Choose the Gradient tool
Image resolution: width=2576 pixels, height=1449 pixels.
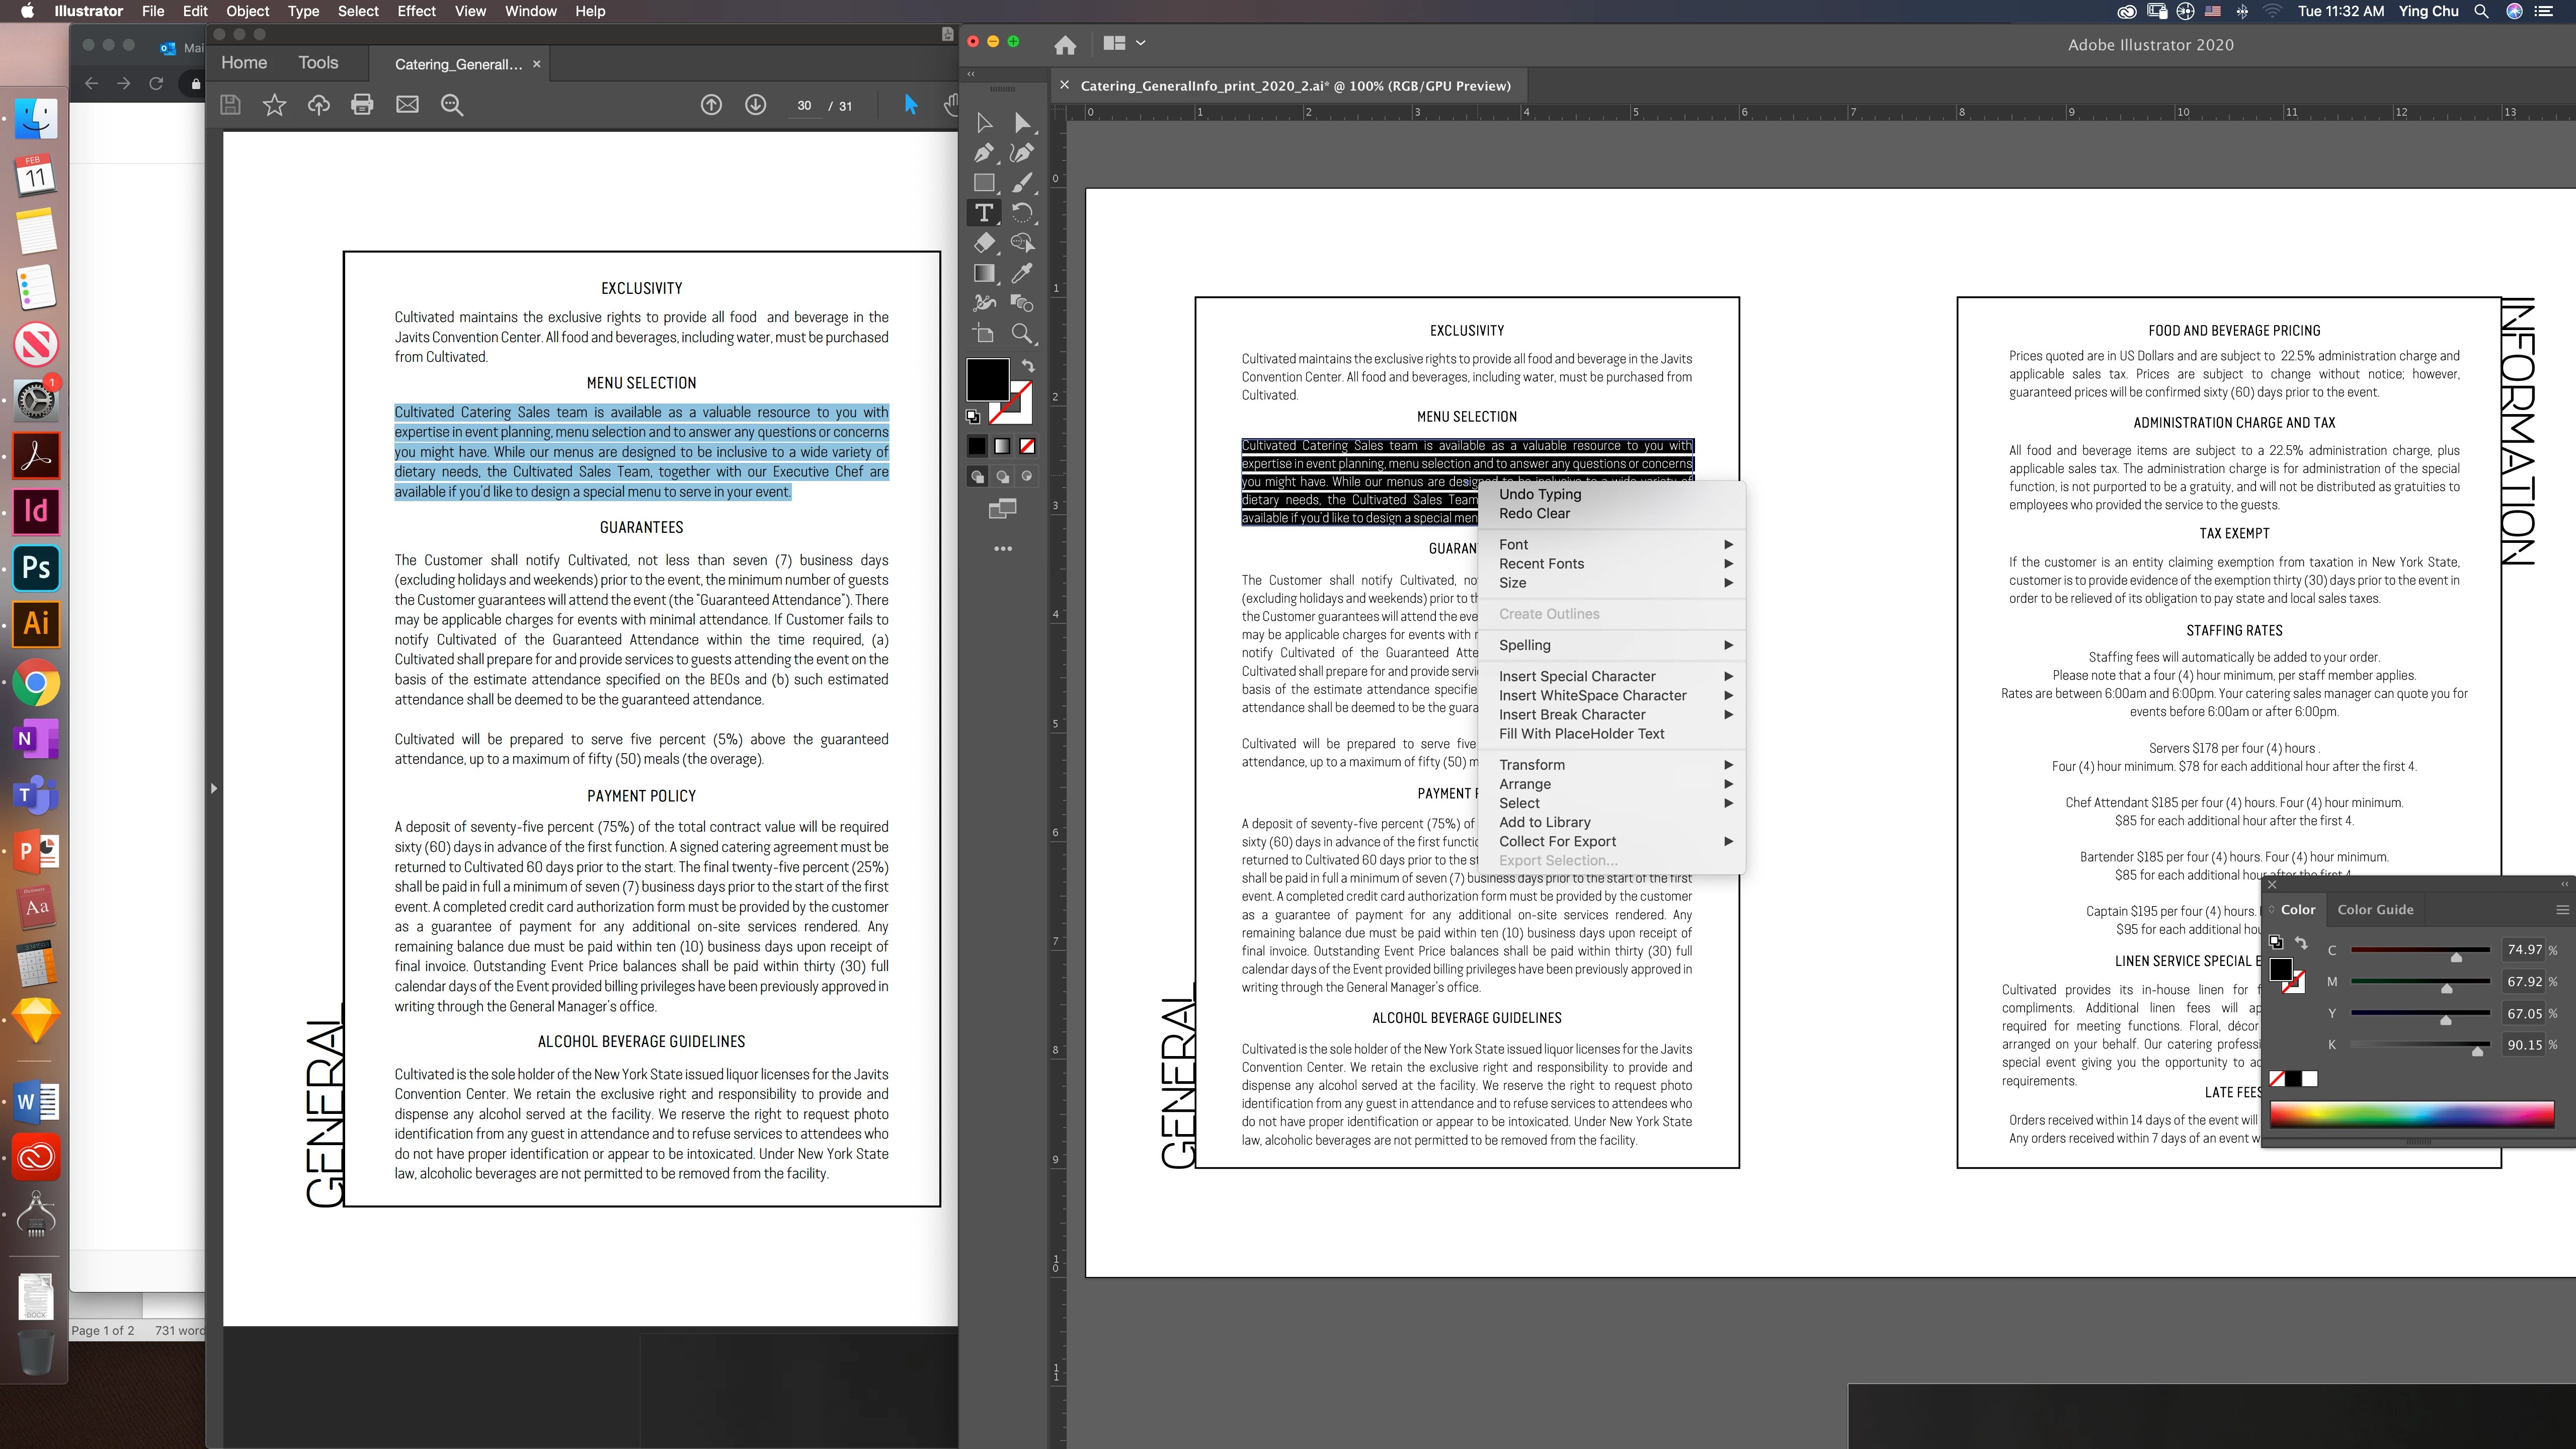(x=984, y=273)
